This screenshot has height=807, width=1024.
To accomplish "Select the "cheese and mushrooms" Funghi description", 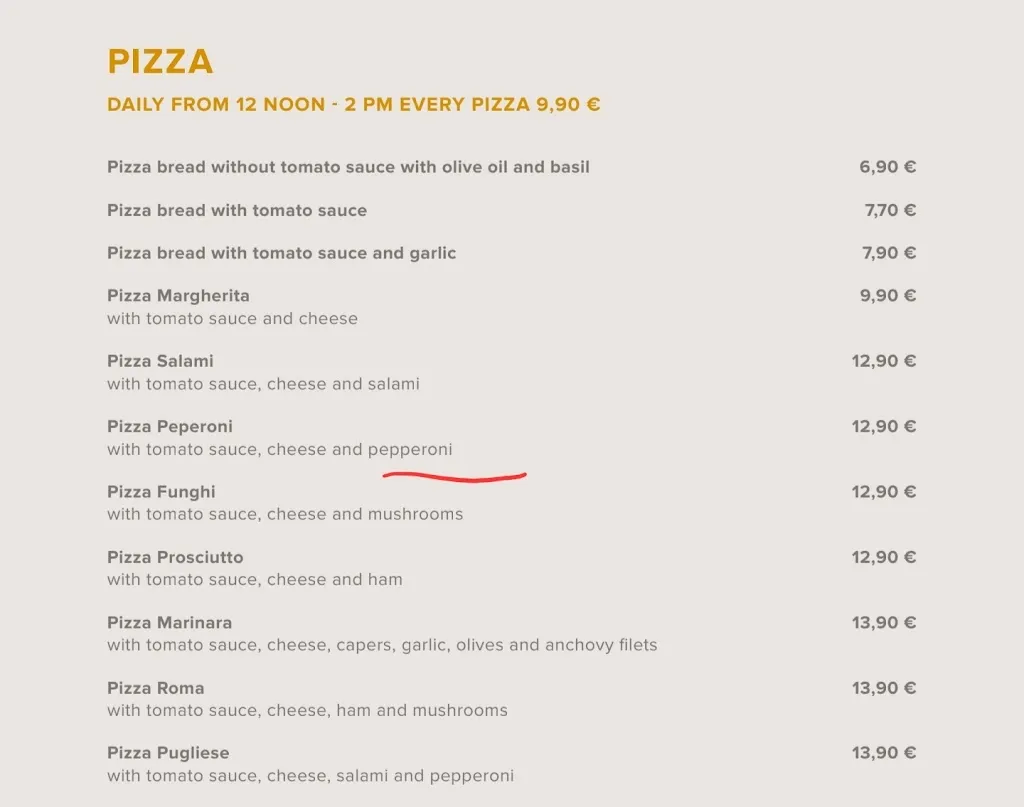I will point(285,514).
